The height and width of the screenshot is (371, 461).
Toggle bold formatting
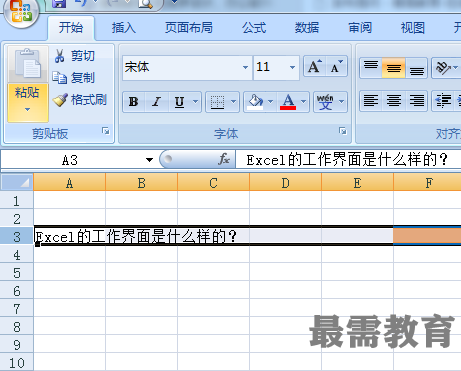(x=134, y=102)
